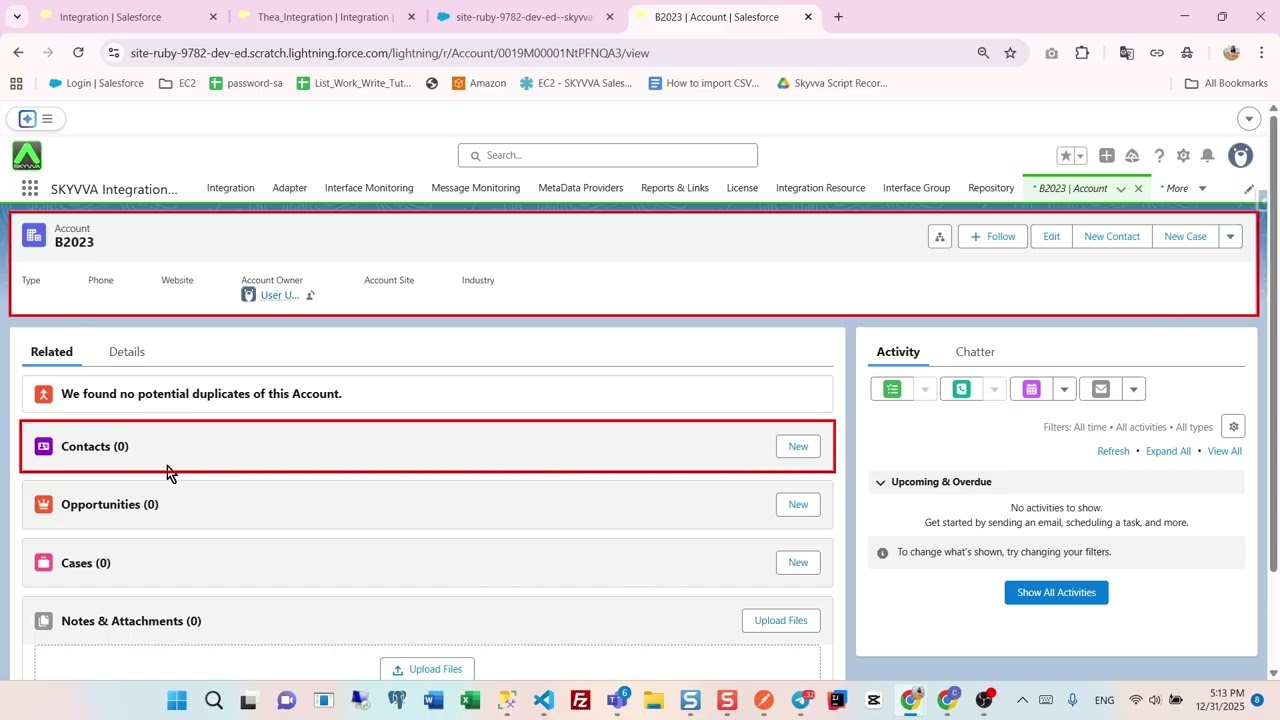Click the Salesforce Search field
Screen dimensions: 1280x720
point(608,155)
